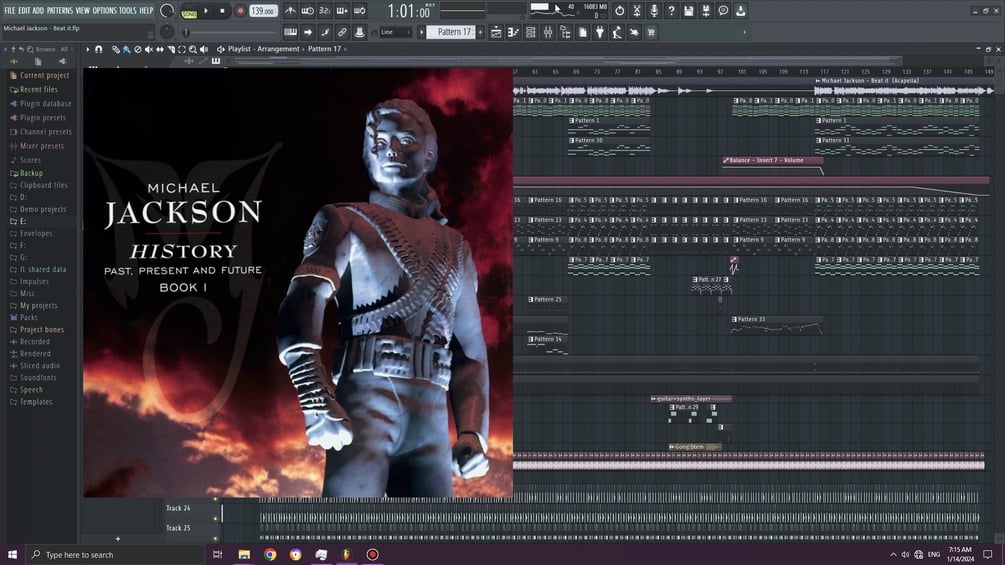Click the Play button
This screenshot has height=565, width=1005.
pyautogui.click(x=206, y=11)
